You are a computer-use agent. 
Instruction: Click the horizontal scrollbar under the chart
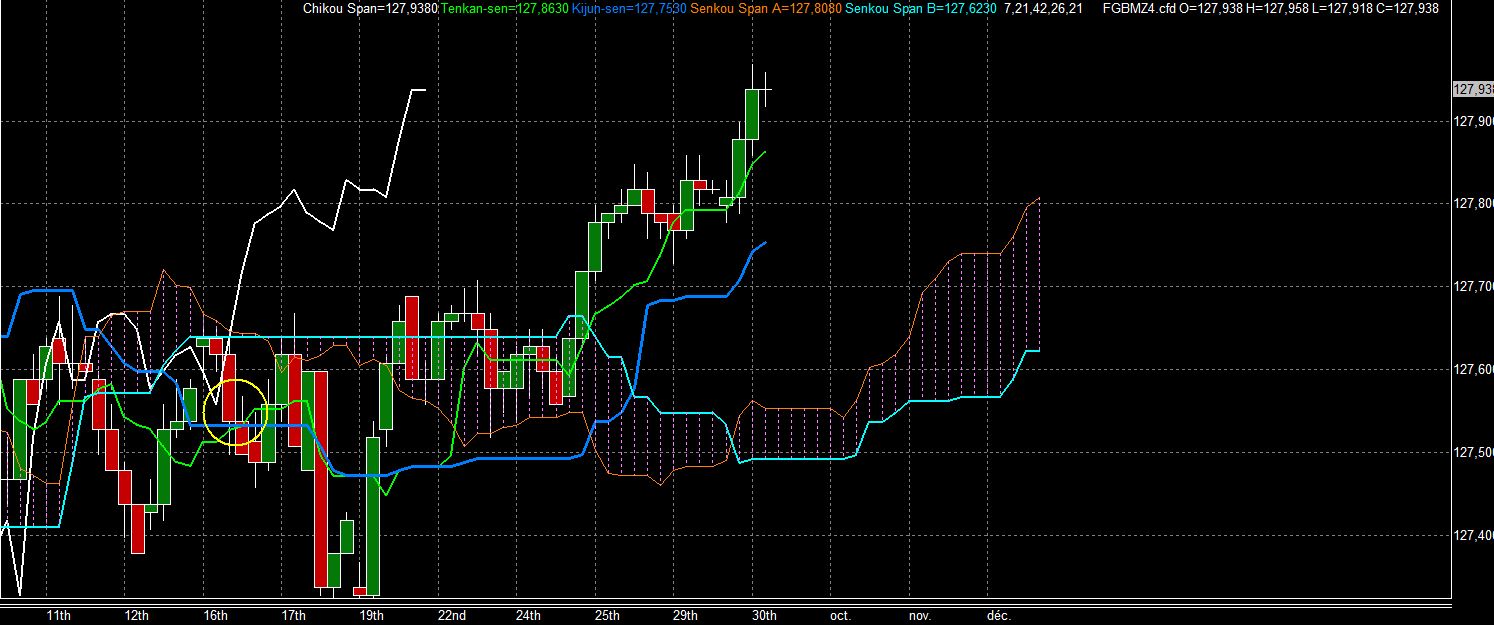(725, 603)
